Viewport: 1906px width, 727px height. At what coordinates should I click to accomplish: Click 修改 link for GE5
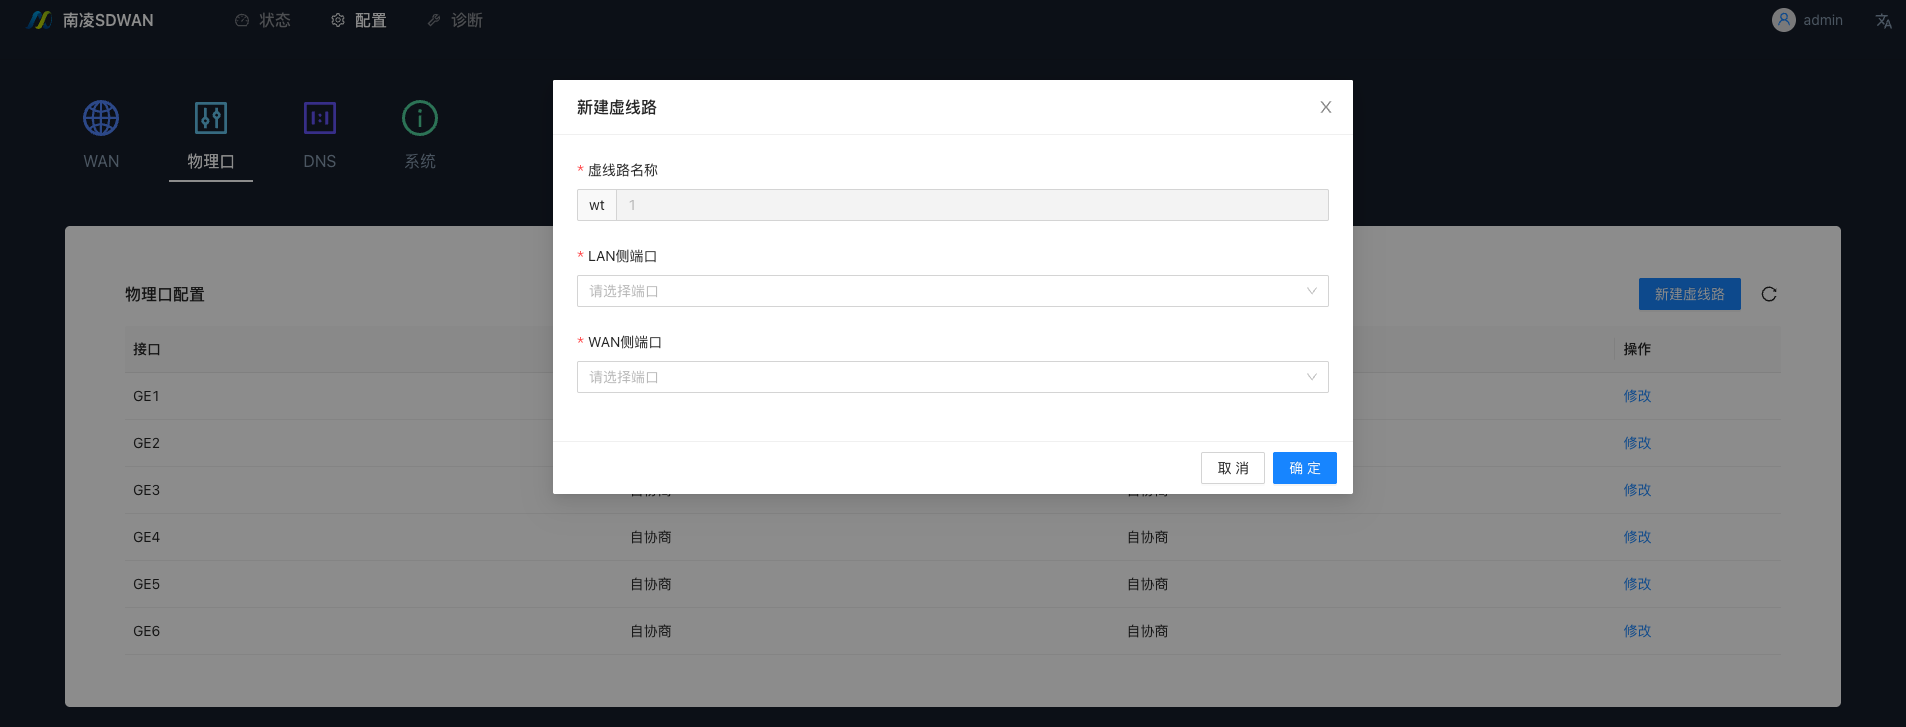click(1637, 584)
